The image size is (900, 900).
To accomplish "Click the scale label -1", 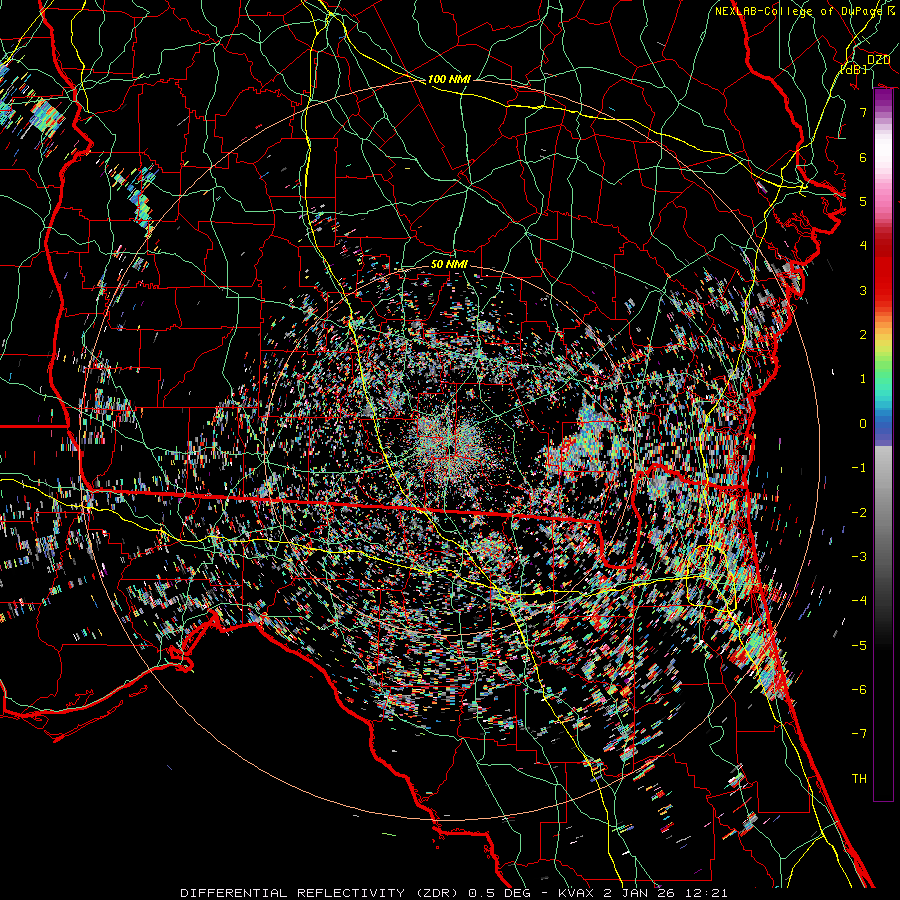I will (x=859, y=468).
